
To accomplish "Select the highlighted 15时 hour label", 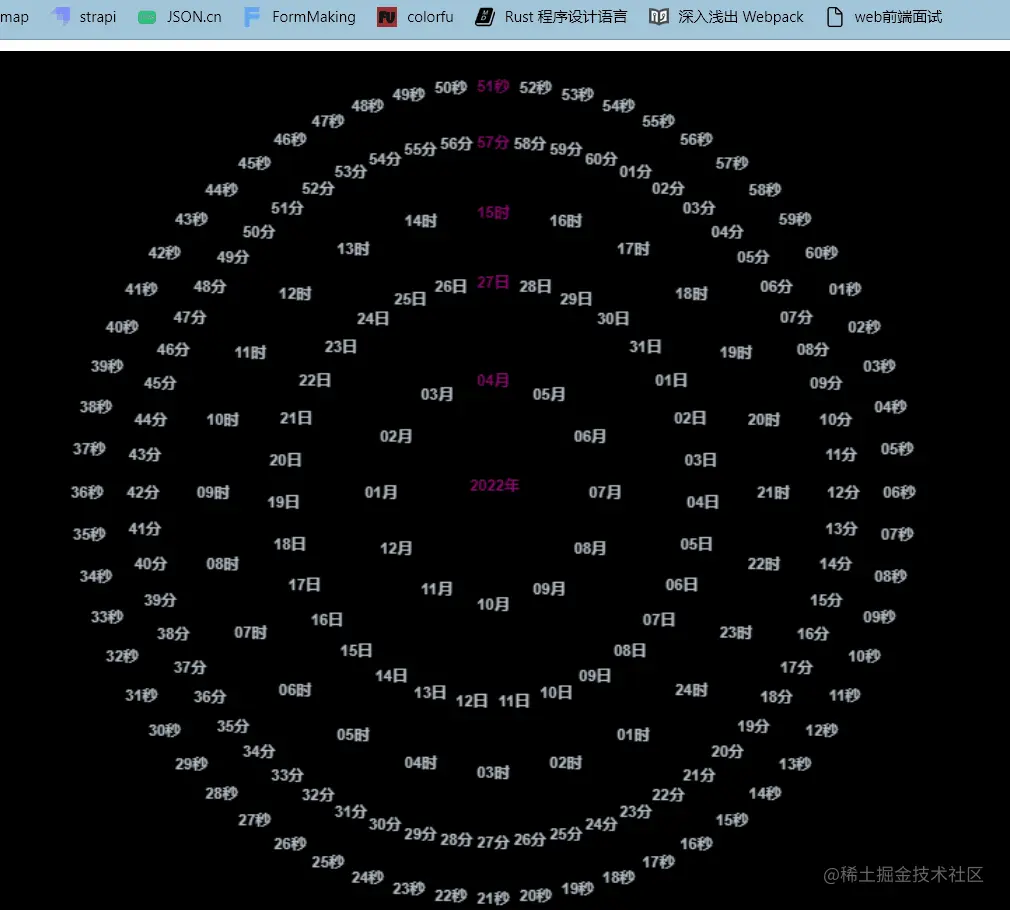I will click(491, 212).
